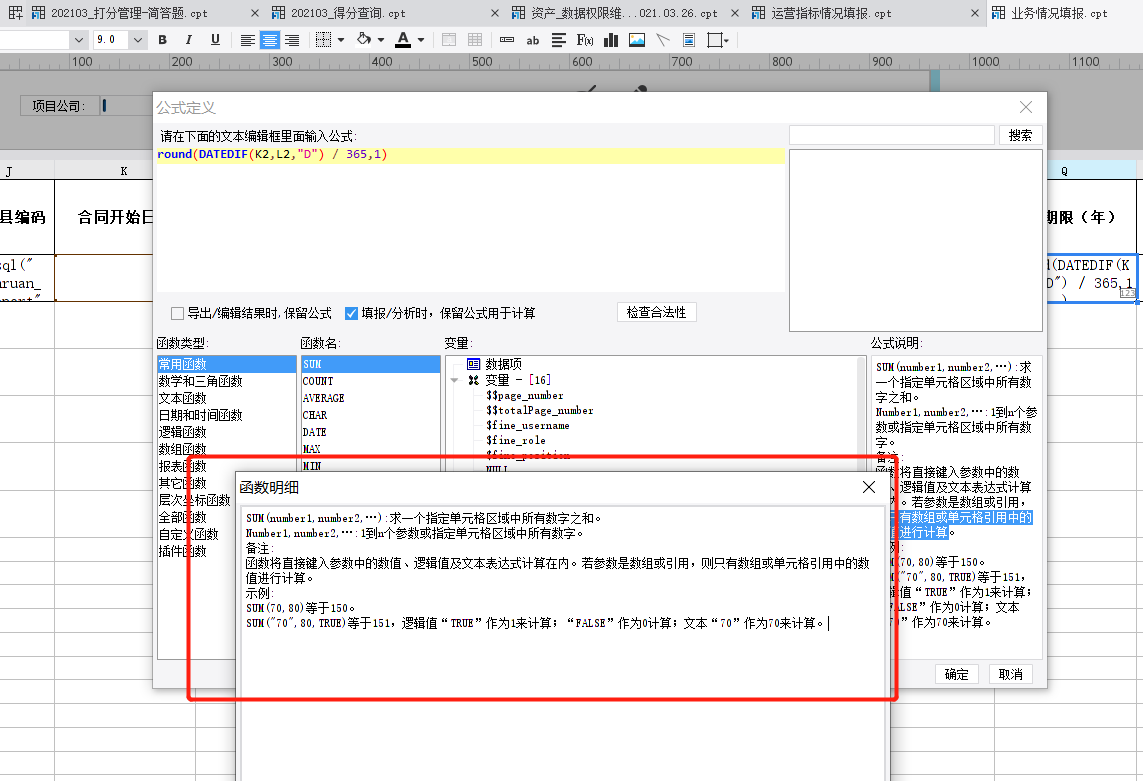Click the function search input field
The height and width of the screenshot is (781, 1143).
pos(892,135)
